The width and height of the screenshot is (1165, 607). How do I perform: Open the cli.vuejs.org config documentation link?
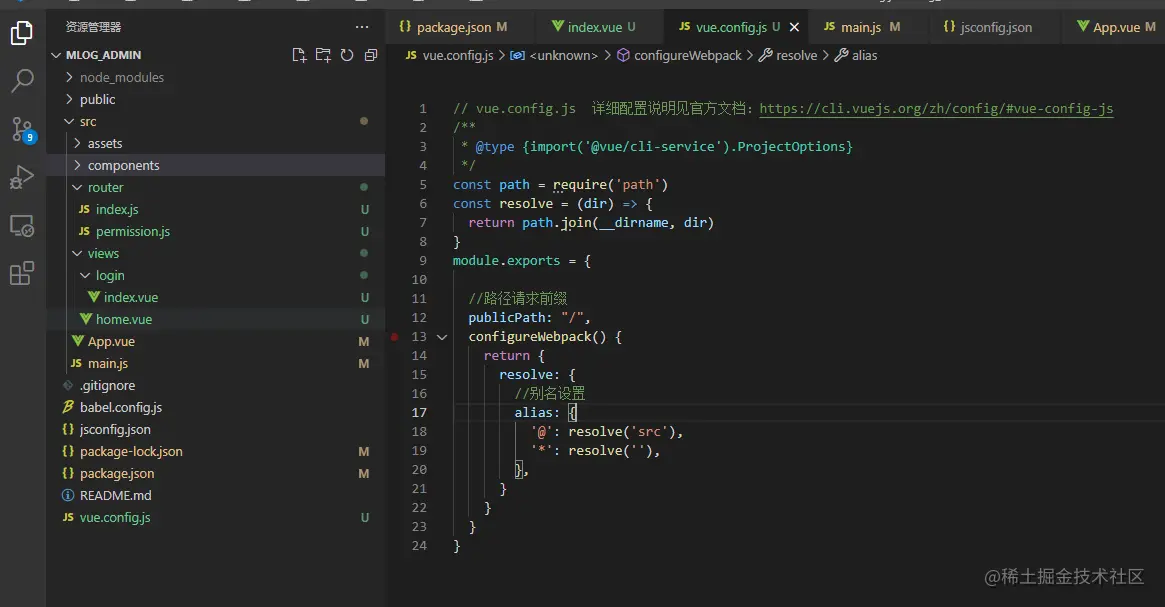pyautogui.click(x=936, y=108)
